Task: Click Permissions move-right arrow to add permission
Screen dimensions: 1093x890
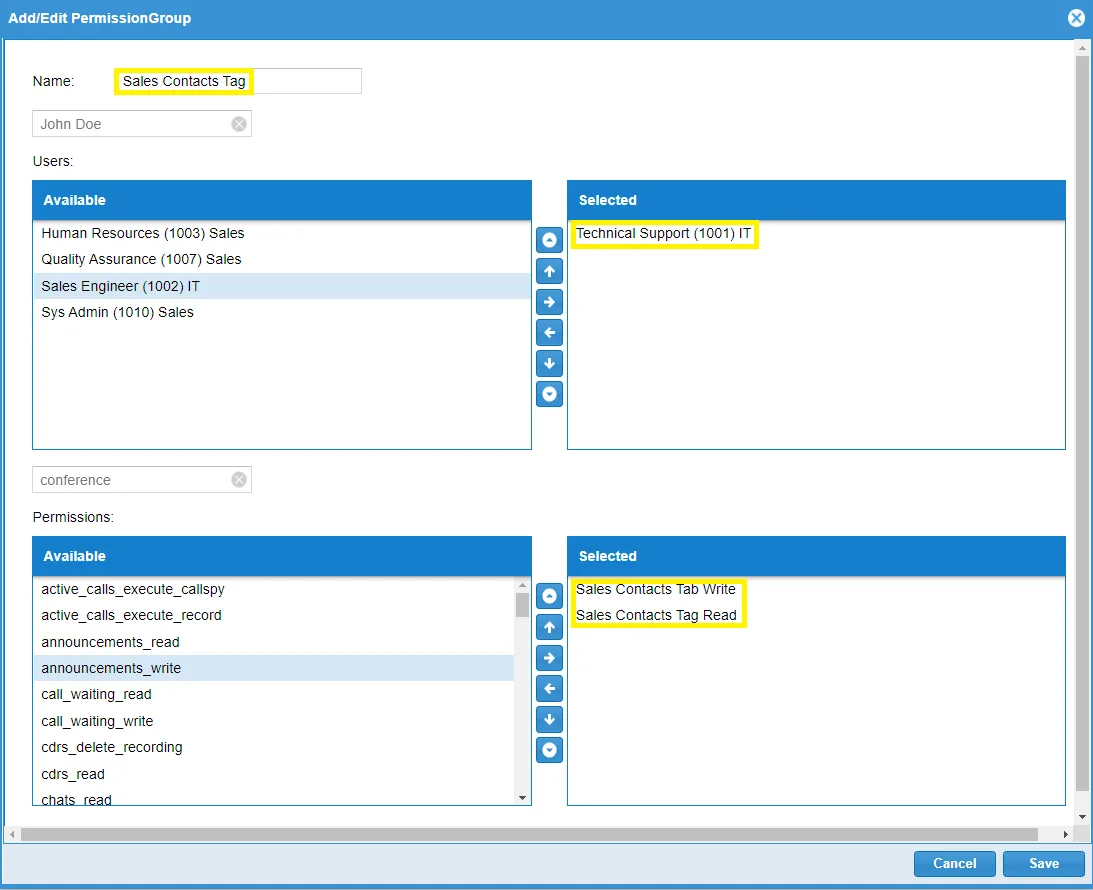Action: point(549,658)
